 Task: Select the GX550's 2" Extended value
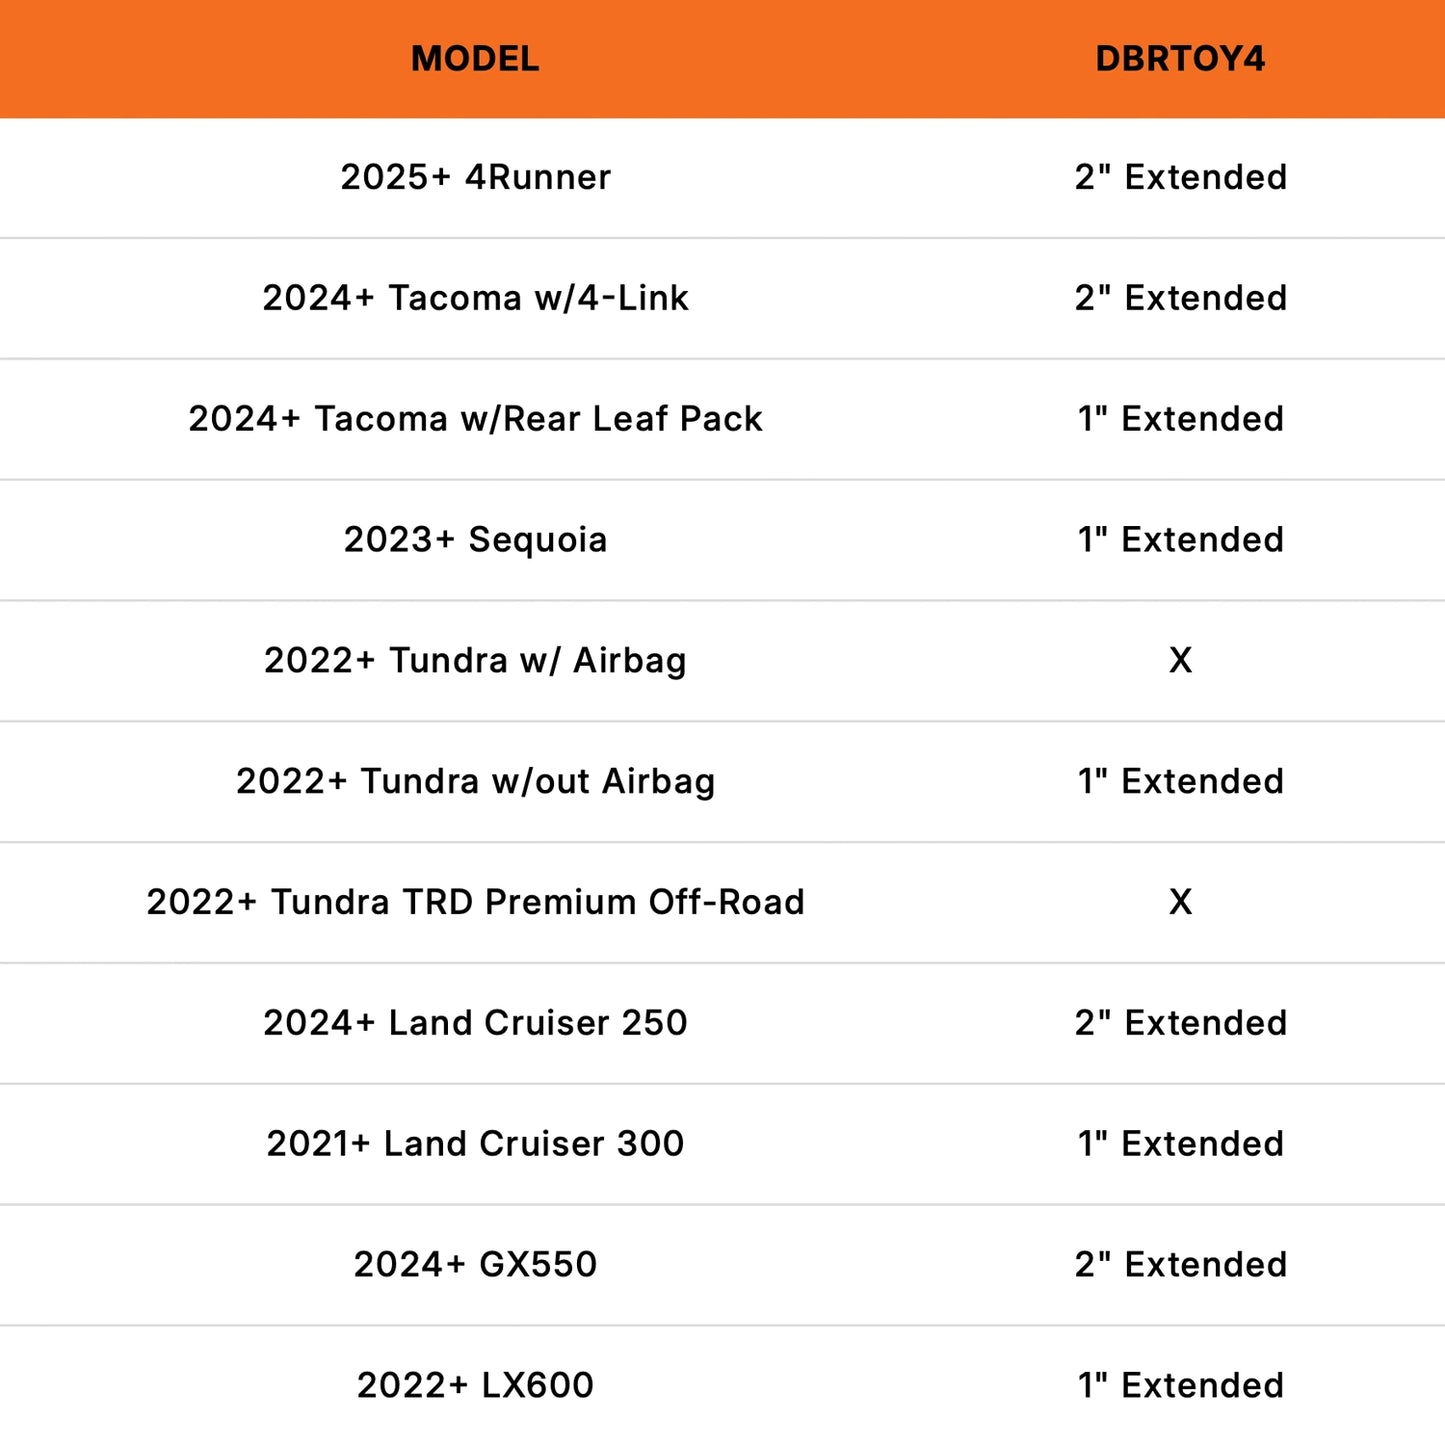1180,1265
